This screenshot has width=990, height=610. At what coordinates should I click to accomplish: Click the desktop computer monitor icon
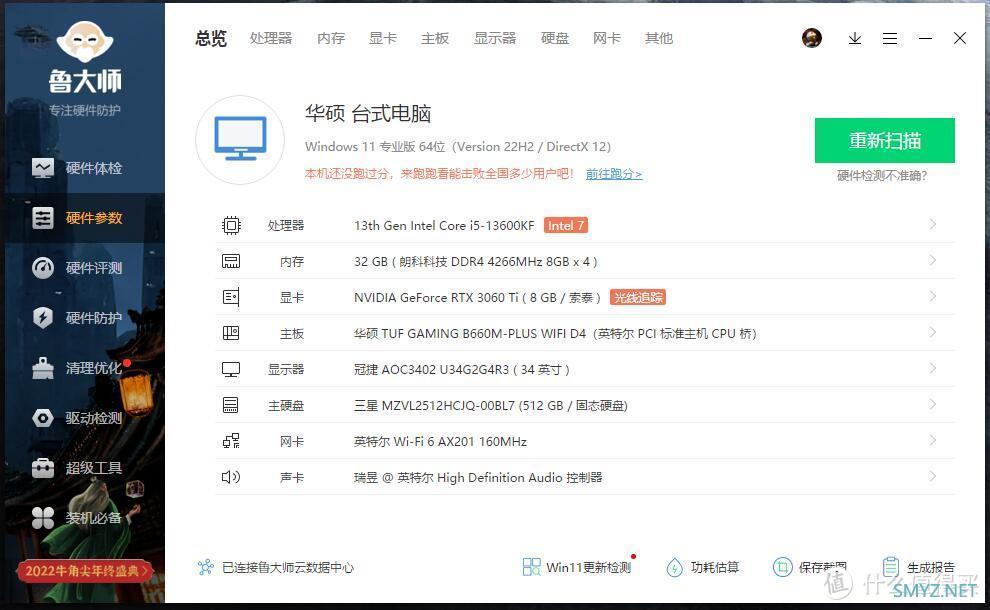(x=240, y=139)
